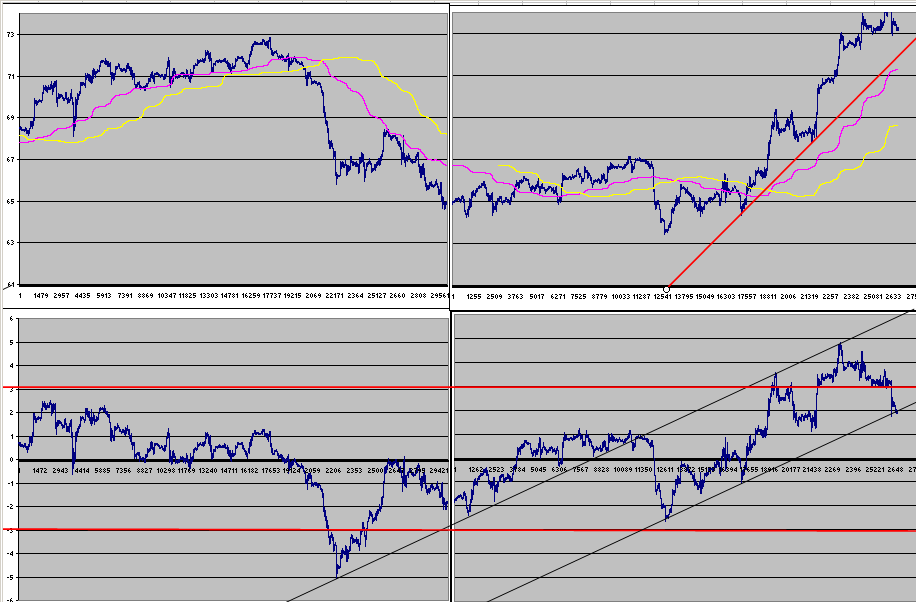Image resolution: width=916 pixels, height=602 pixels.
Task: Click x-axis label 2509
Action: (495, 297)
